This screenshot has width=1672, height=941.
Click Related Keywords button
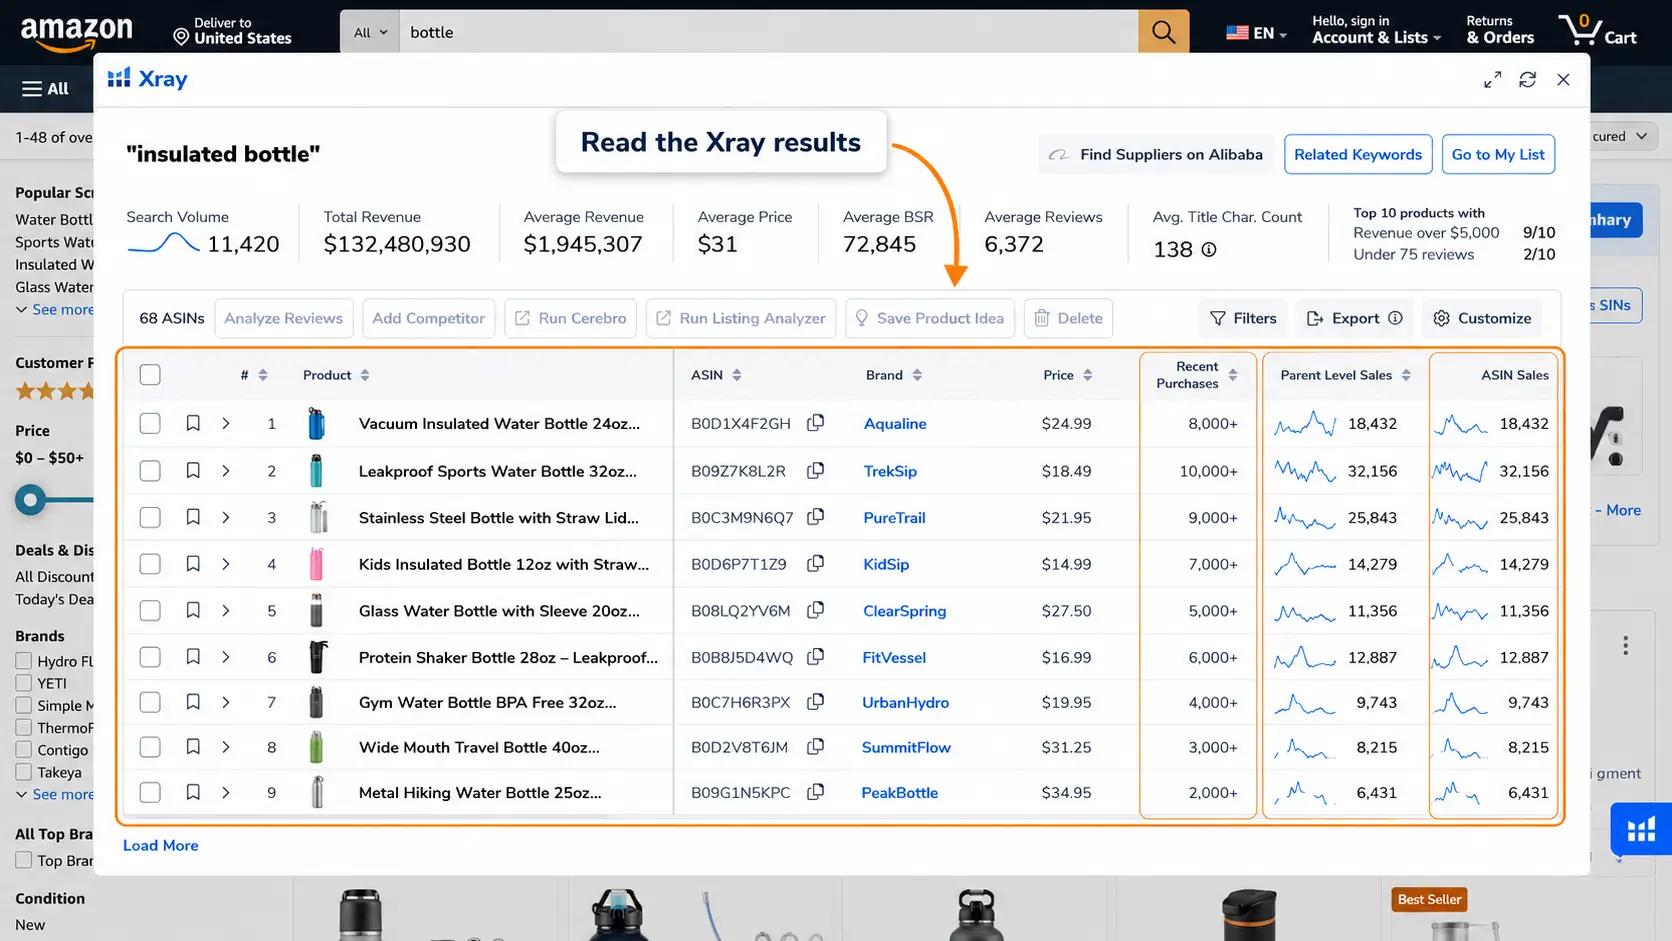tap(1357, 154)
